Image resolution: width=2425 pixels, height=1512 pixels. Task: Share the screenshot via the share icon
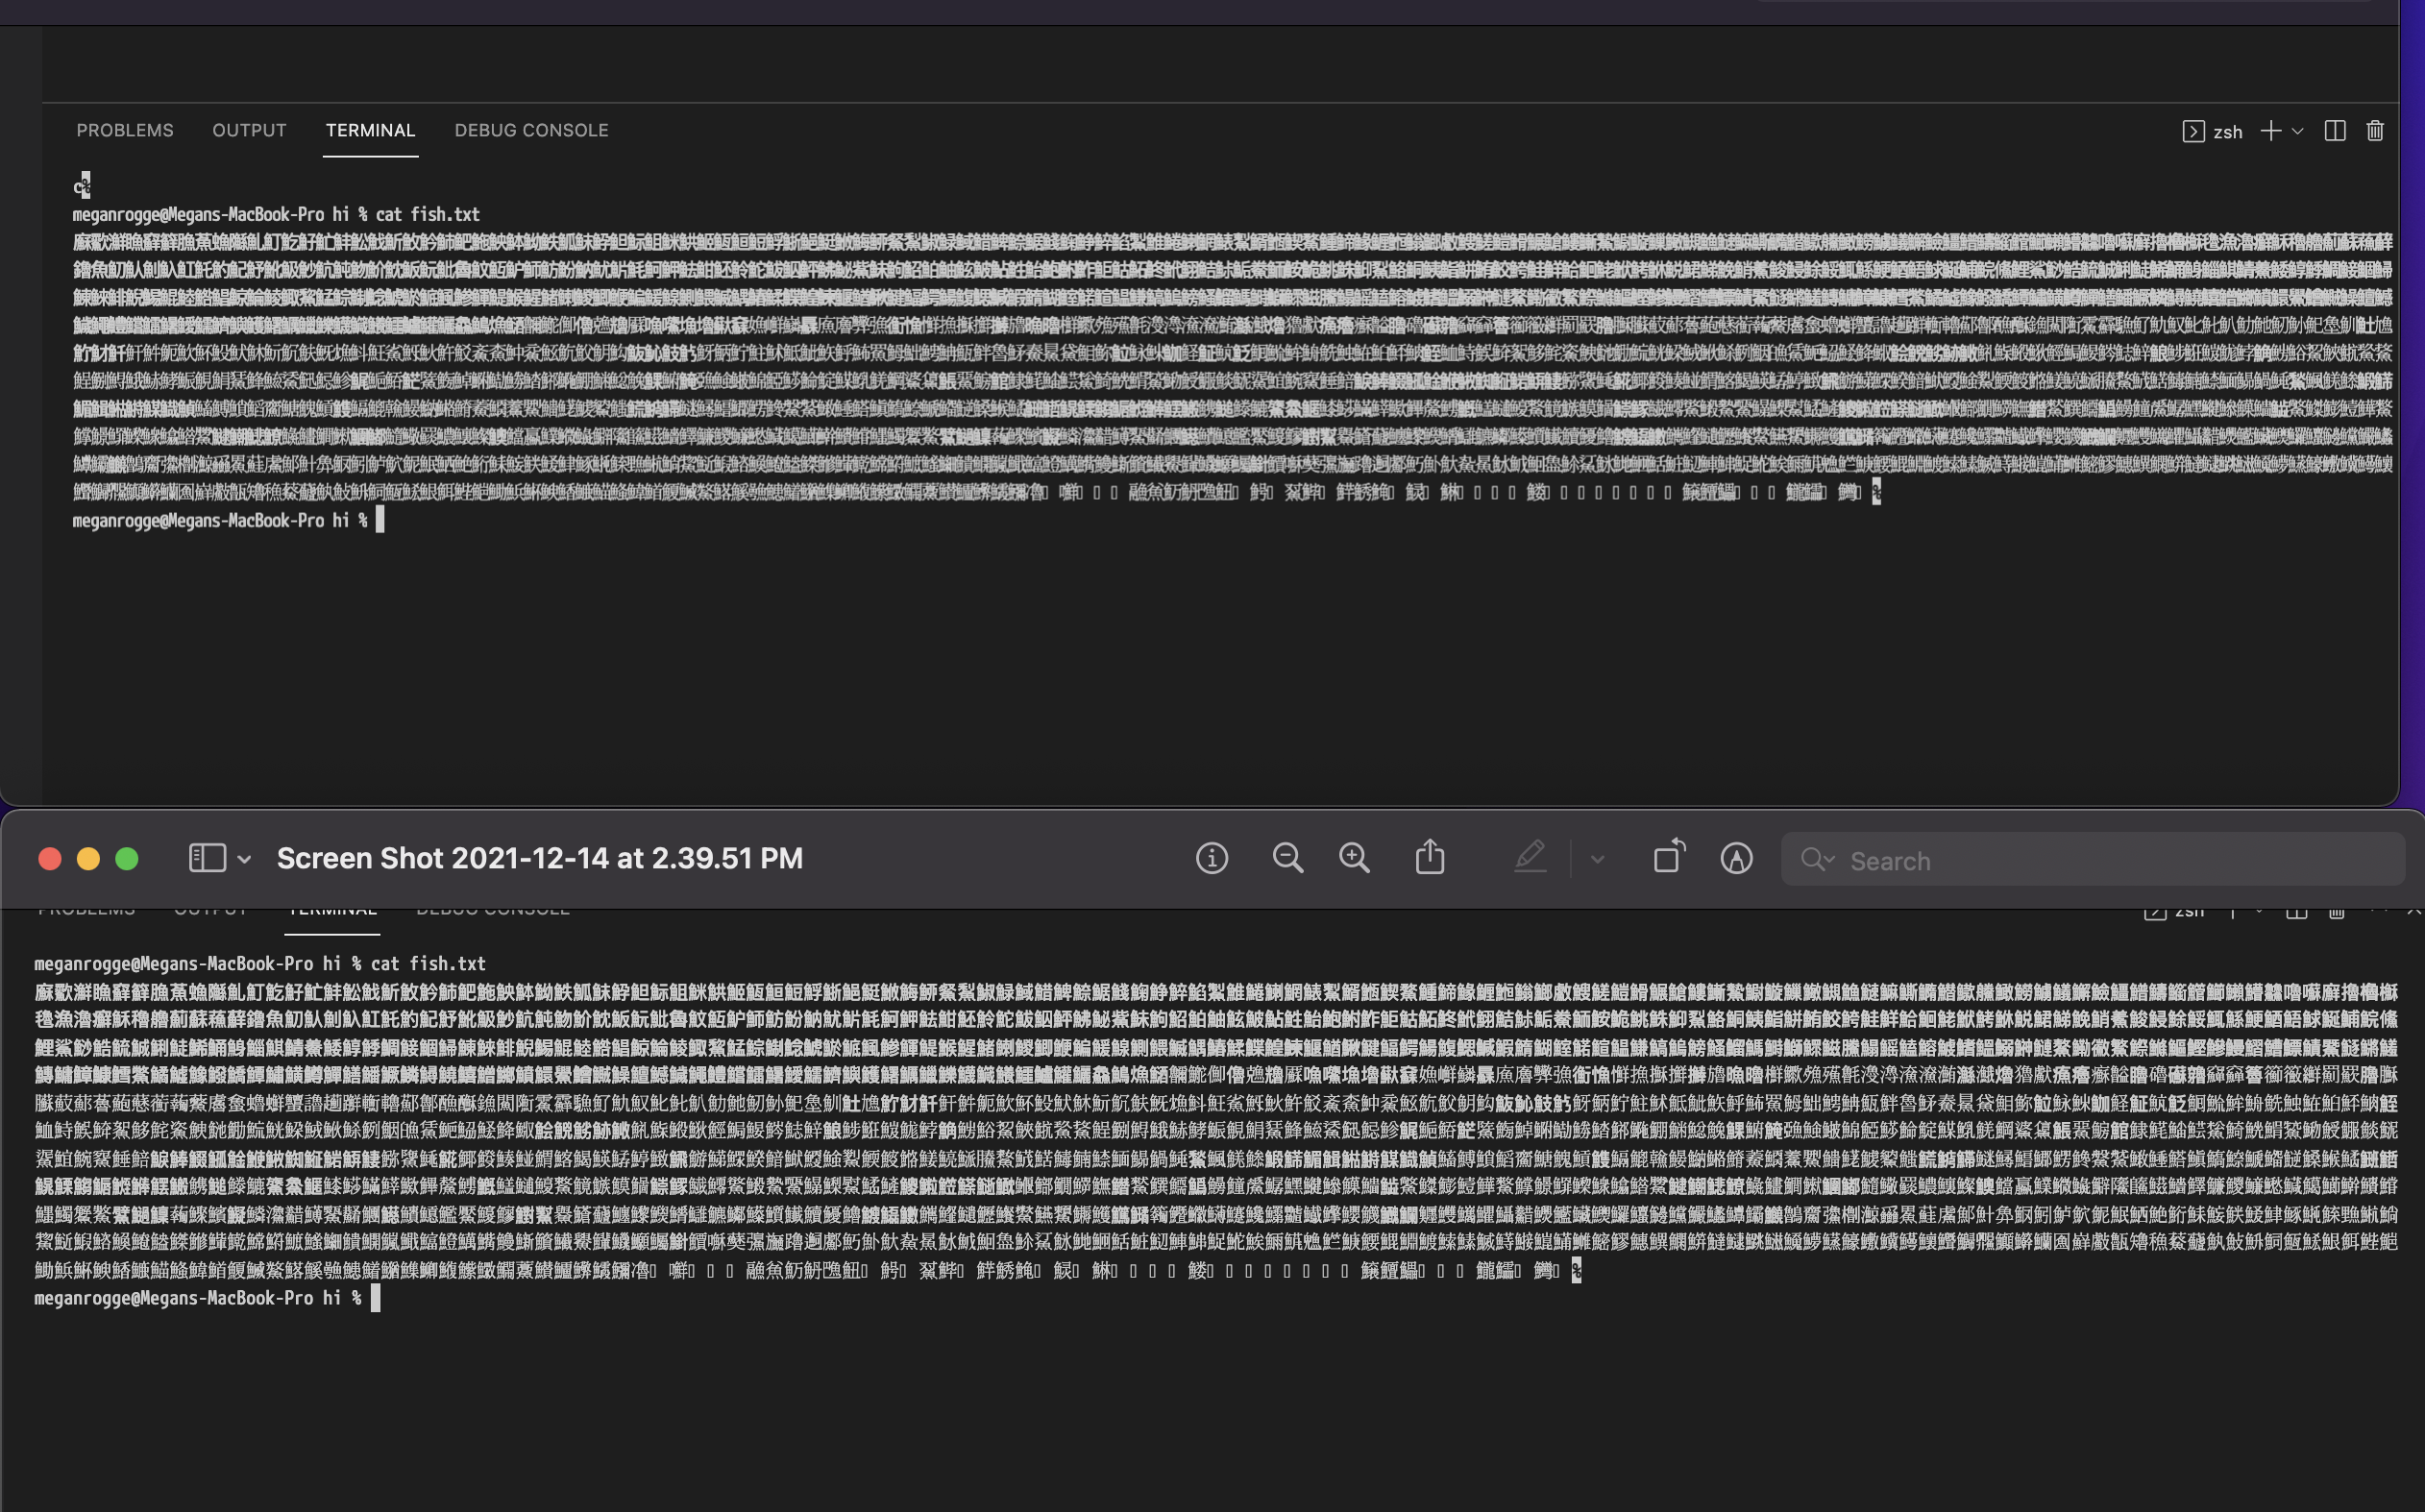click(x=1430, y=858)
